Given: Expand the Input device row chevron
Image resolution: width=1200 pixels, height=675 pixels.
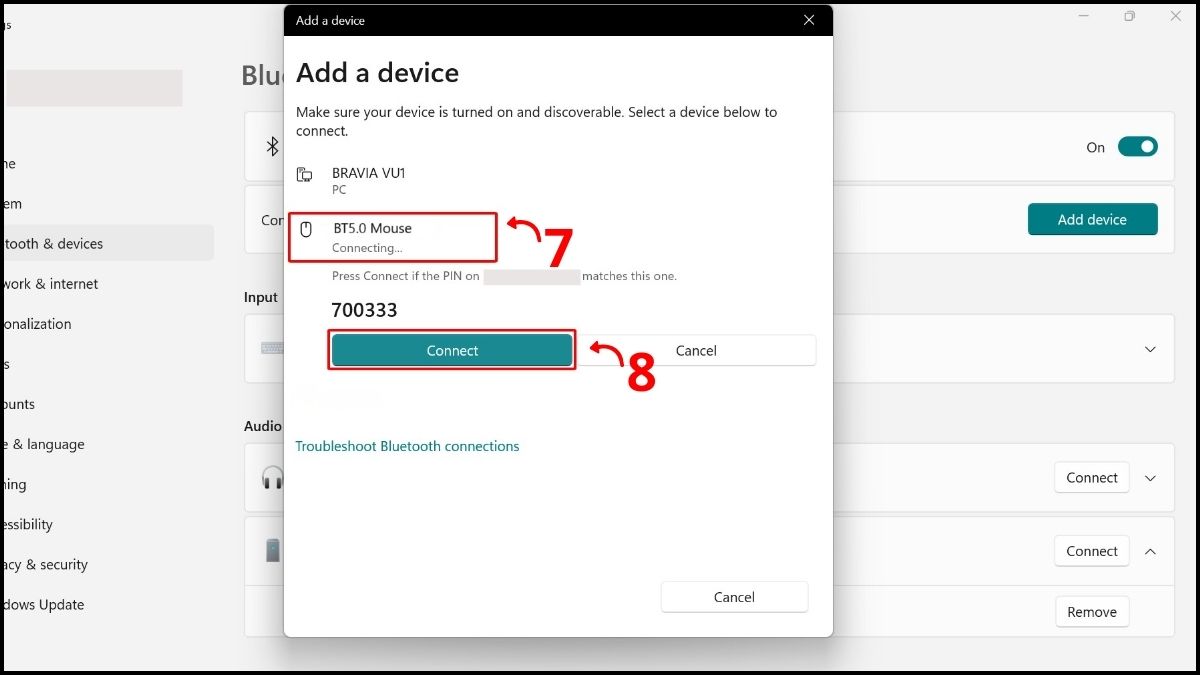Looking at the screenshot, I should [x=1150, y=350].
